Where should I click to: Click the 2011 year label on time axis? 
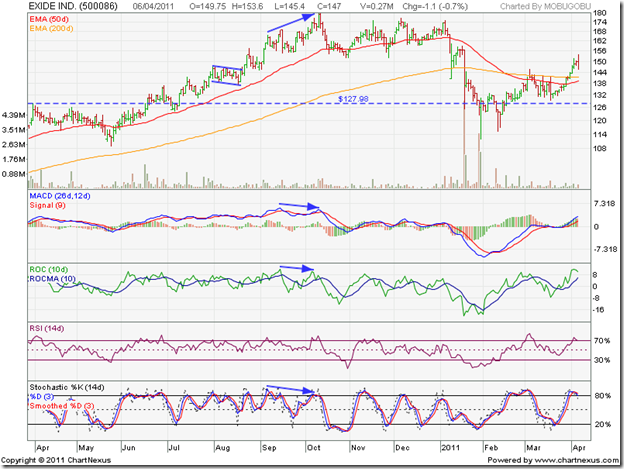pyautogui.click(x=450, y=448)
